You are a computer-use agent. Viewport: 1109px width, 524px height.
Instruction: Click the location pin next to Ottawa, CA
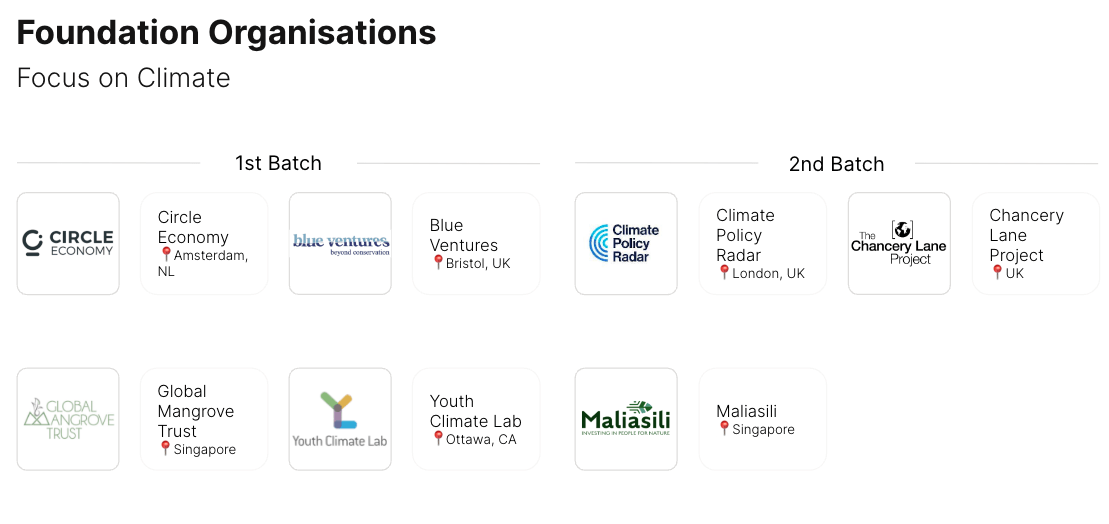tap(438, 438)
